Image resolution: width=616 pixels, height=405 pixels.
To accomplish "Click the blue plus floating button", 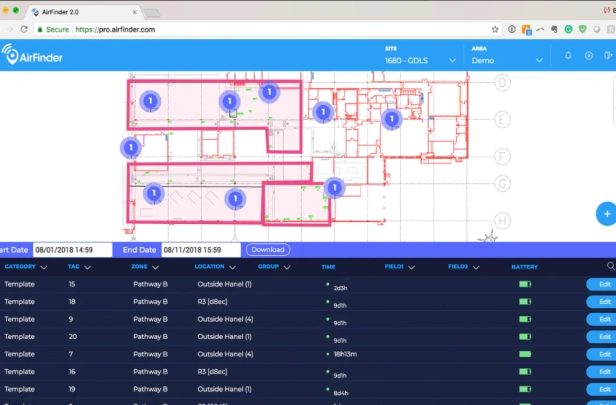I will click(607, 214).
